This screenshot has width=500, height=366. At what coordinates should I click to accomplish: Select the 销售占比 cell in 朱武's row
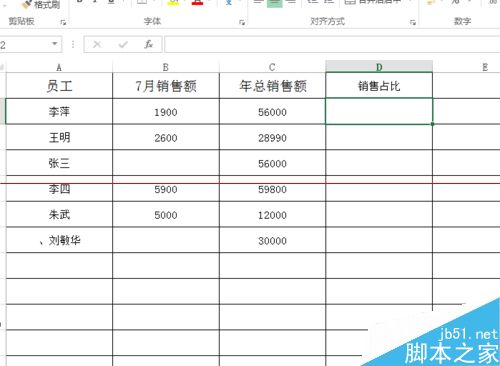tap(379, 215)
